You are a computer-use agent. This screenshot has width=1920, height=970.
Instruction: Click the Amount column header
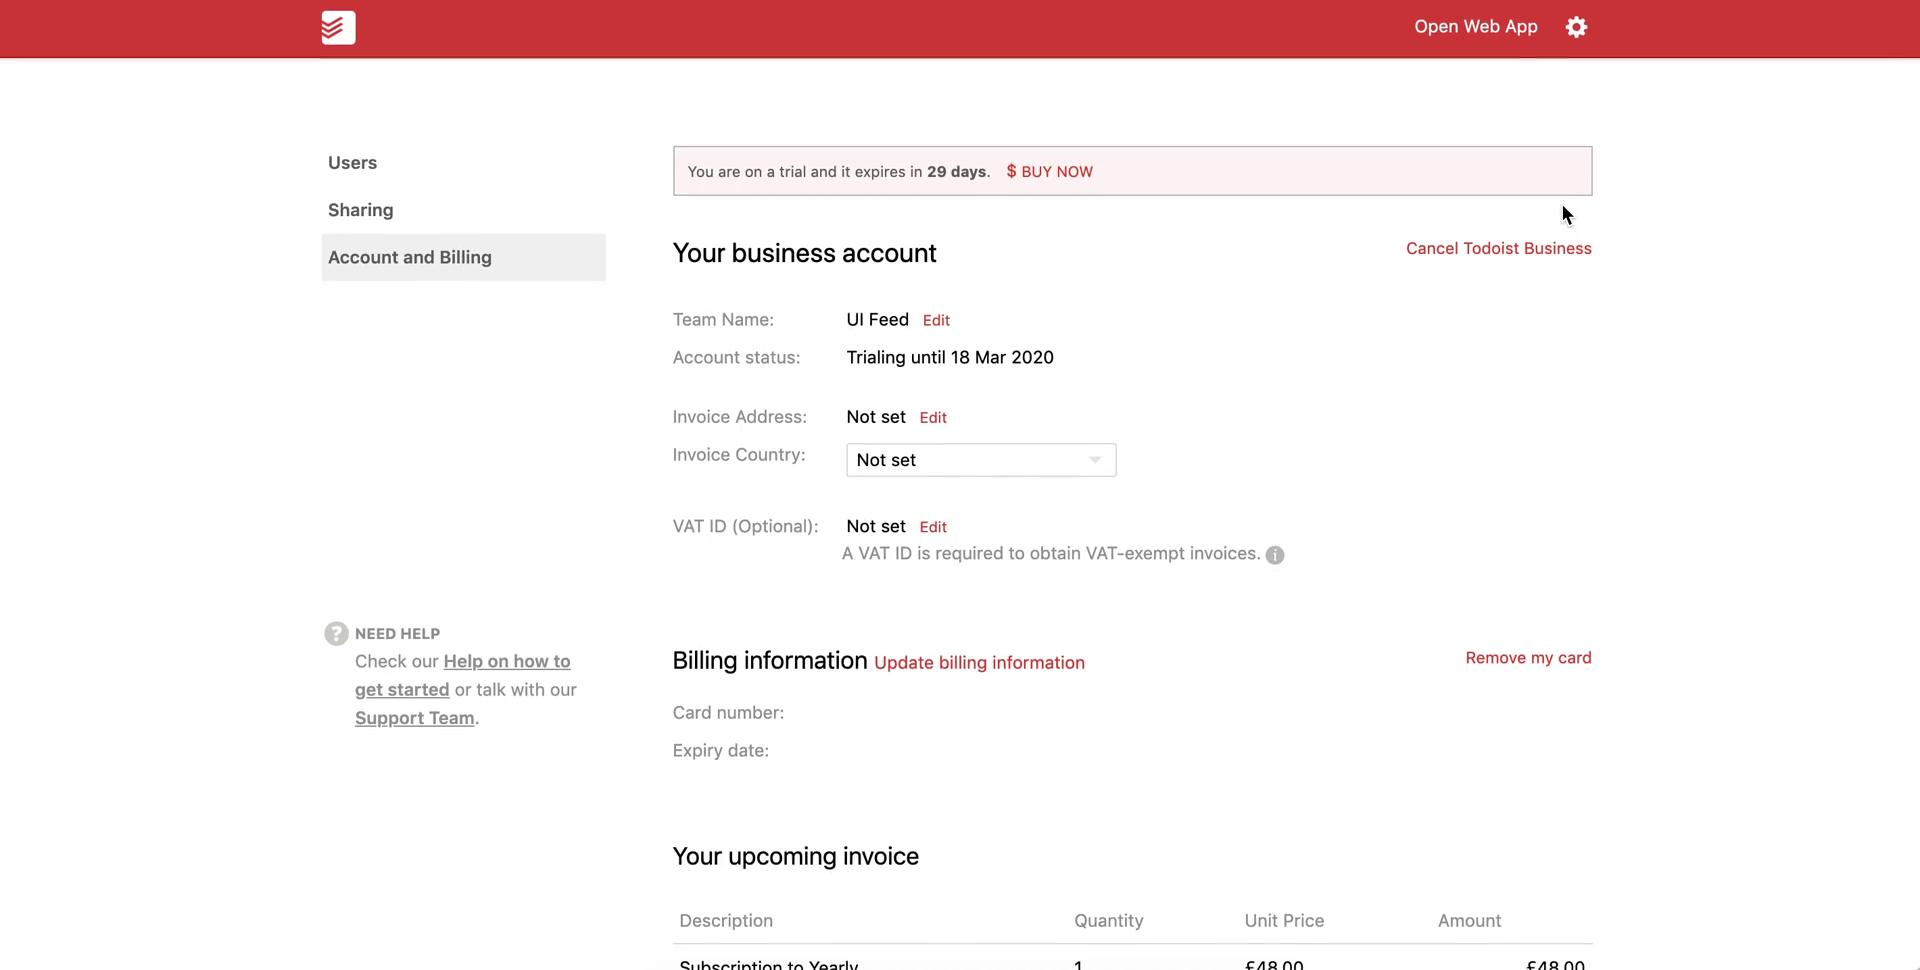1469,921
